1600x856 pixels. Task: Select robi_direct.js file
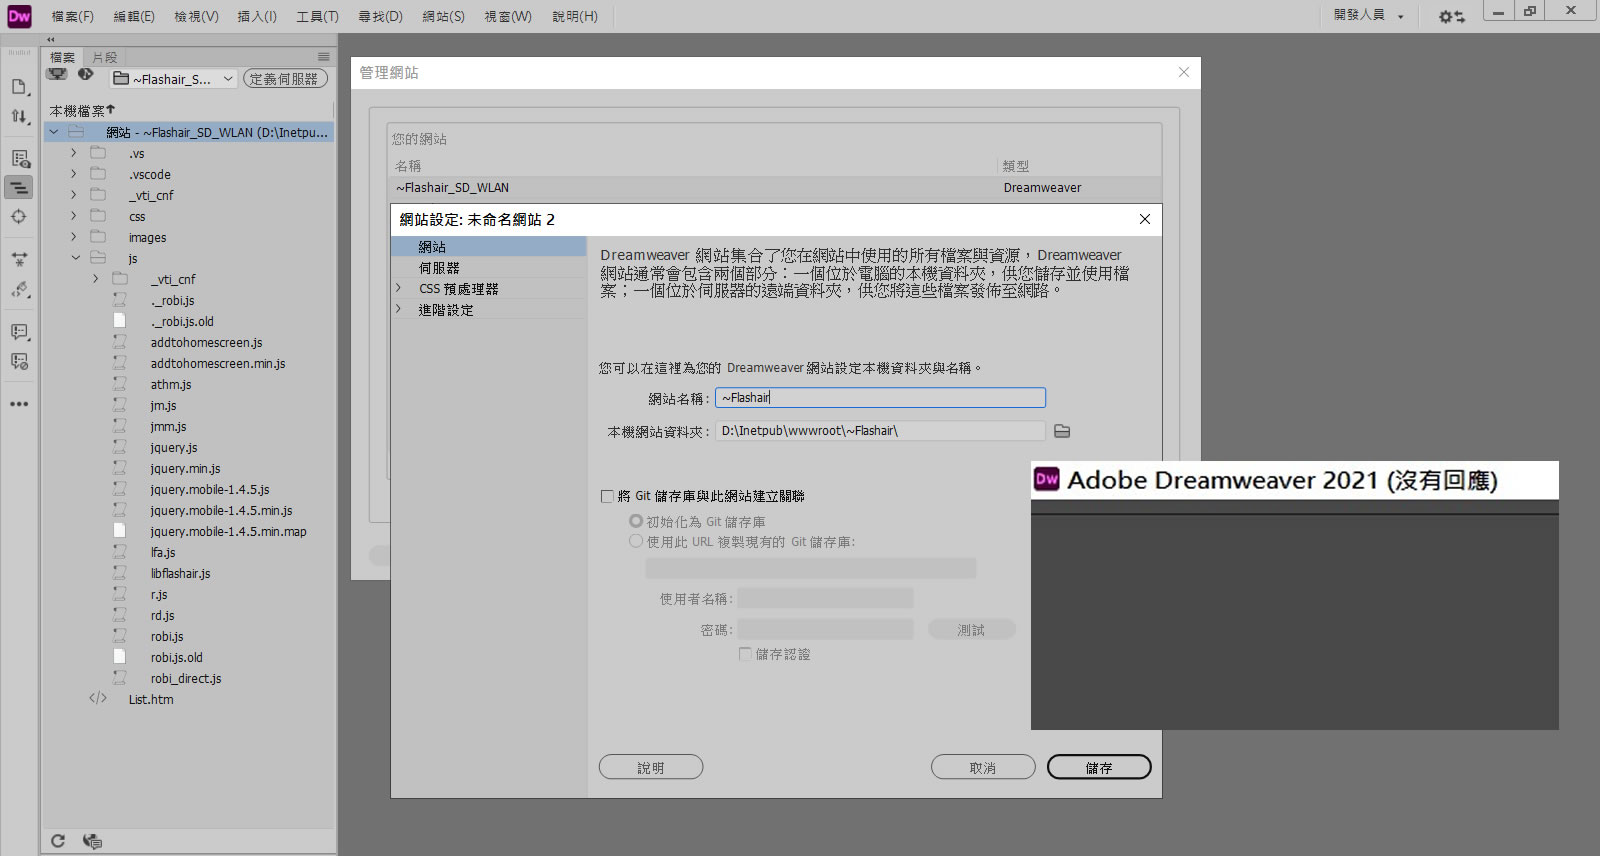[186, 678]
